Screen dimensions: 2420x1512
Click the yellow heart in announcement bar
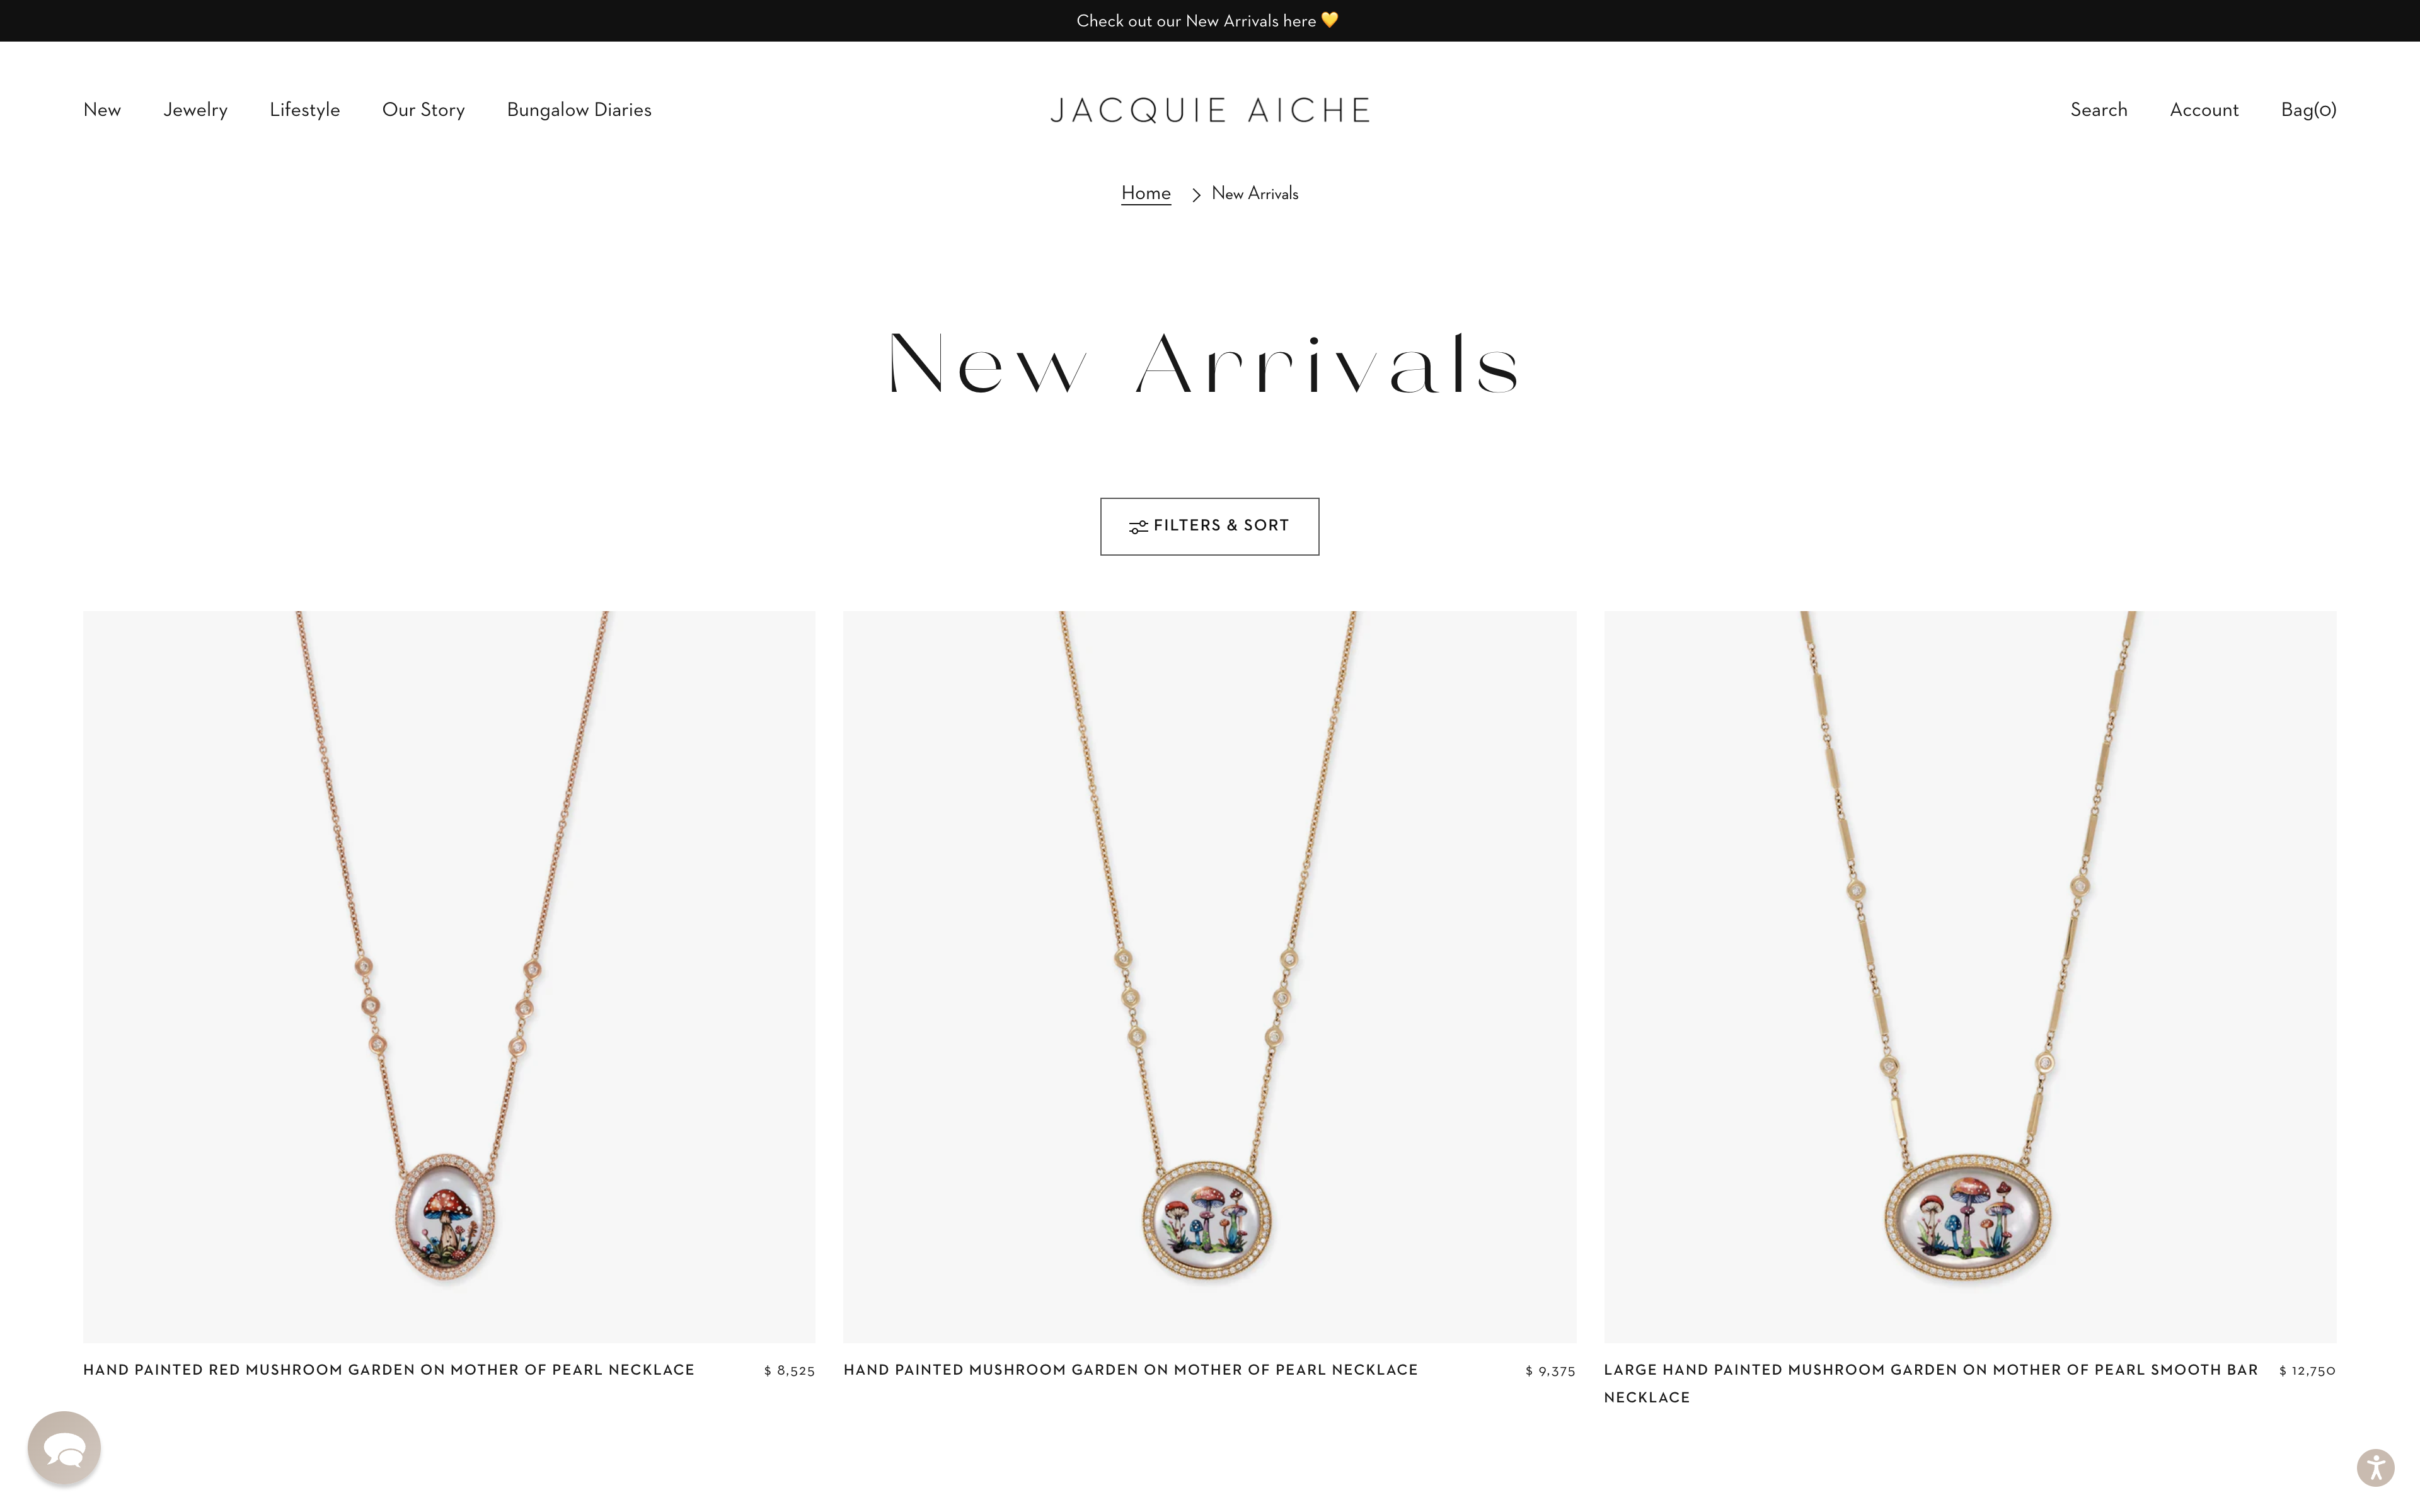1330,20
